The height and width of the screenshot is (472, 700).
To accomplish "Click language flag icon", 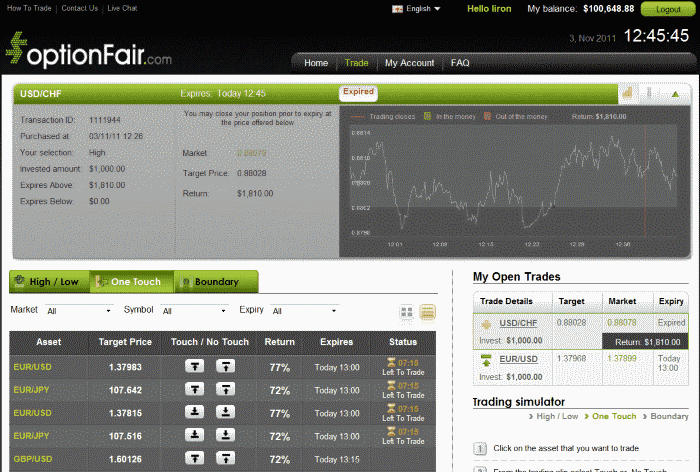I will click(397, 9).
